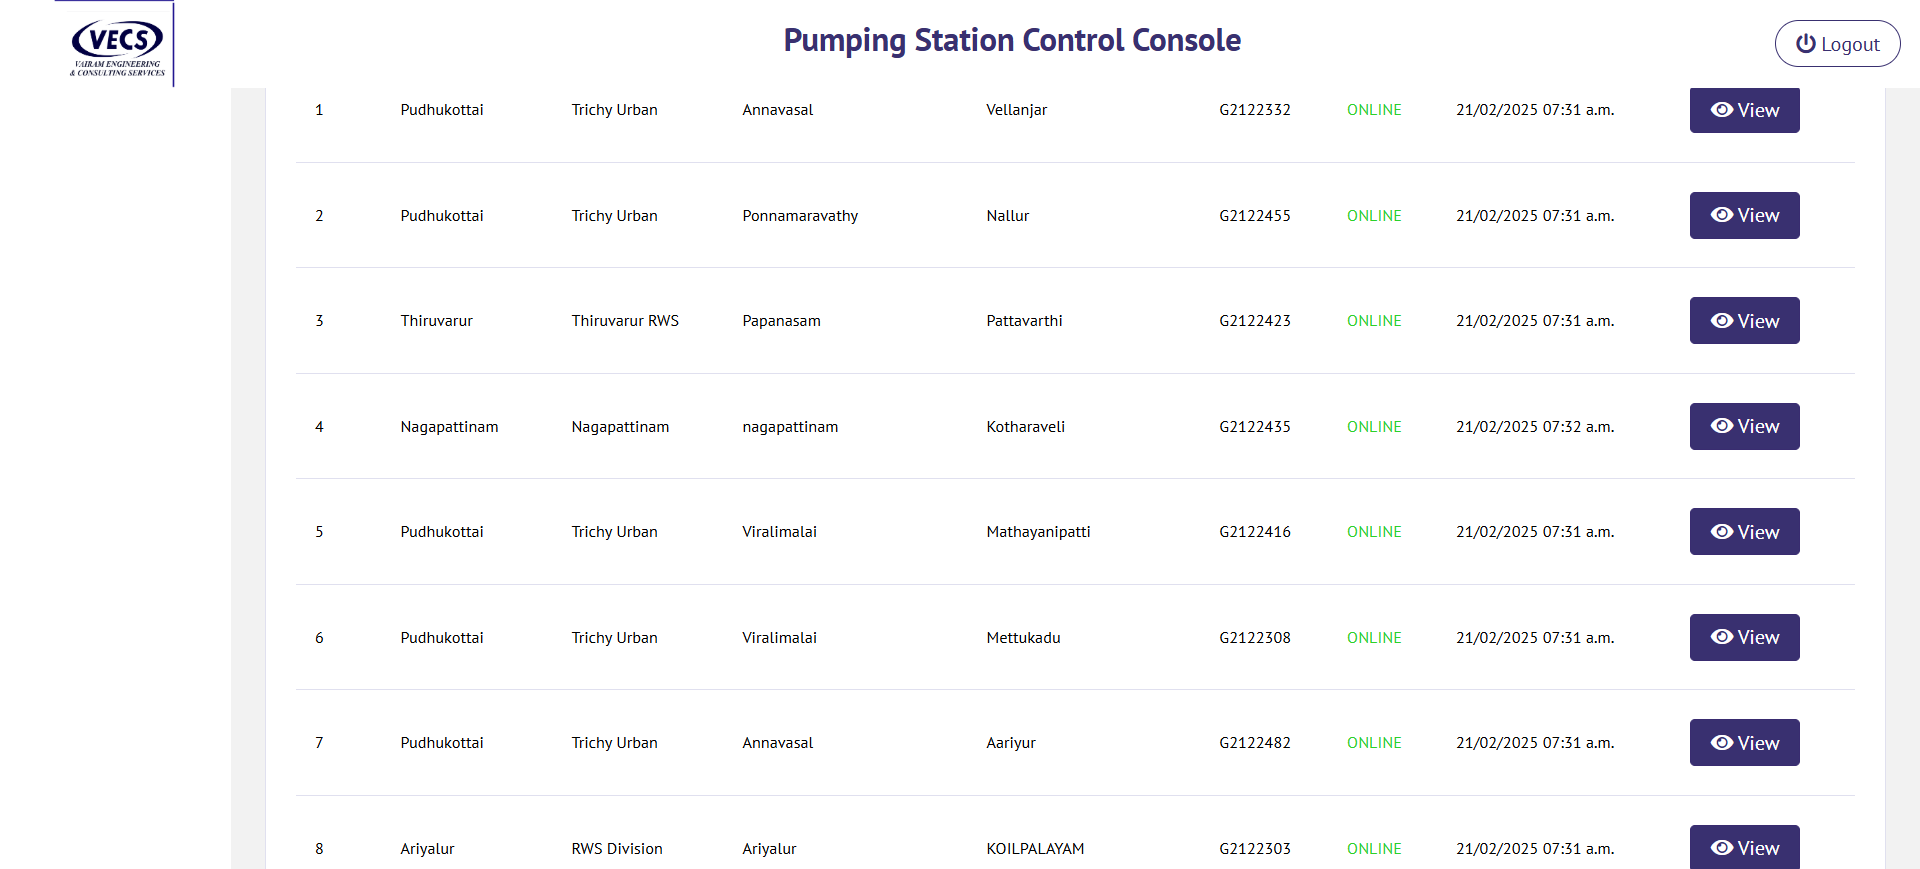Viewport: 1920px width, 869px height.
Task: Click the 07:32 a.m. timestamp for Kotharaveli
Action: coord(1534,427)
